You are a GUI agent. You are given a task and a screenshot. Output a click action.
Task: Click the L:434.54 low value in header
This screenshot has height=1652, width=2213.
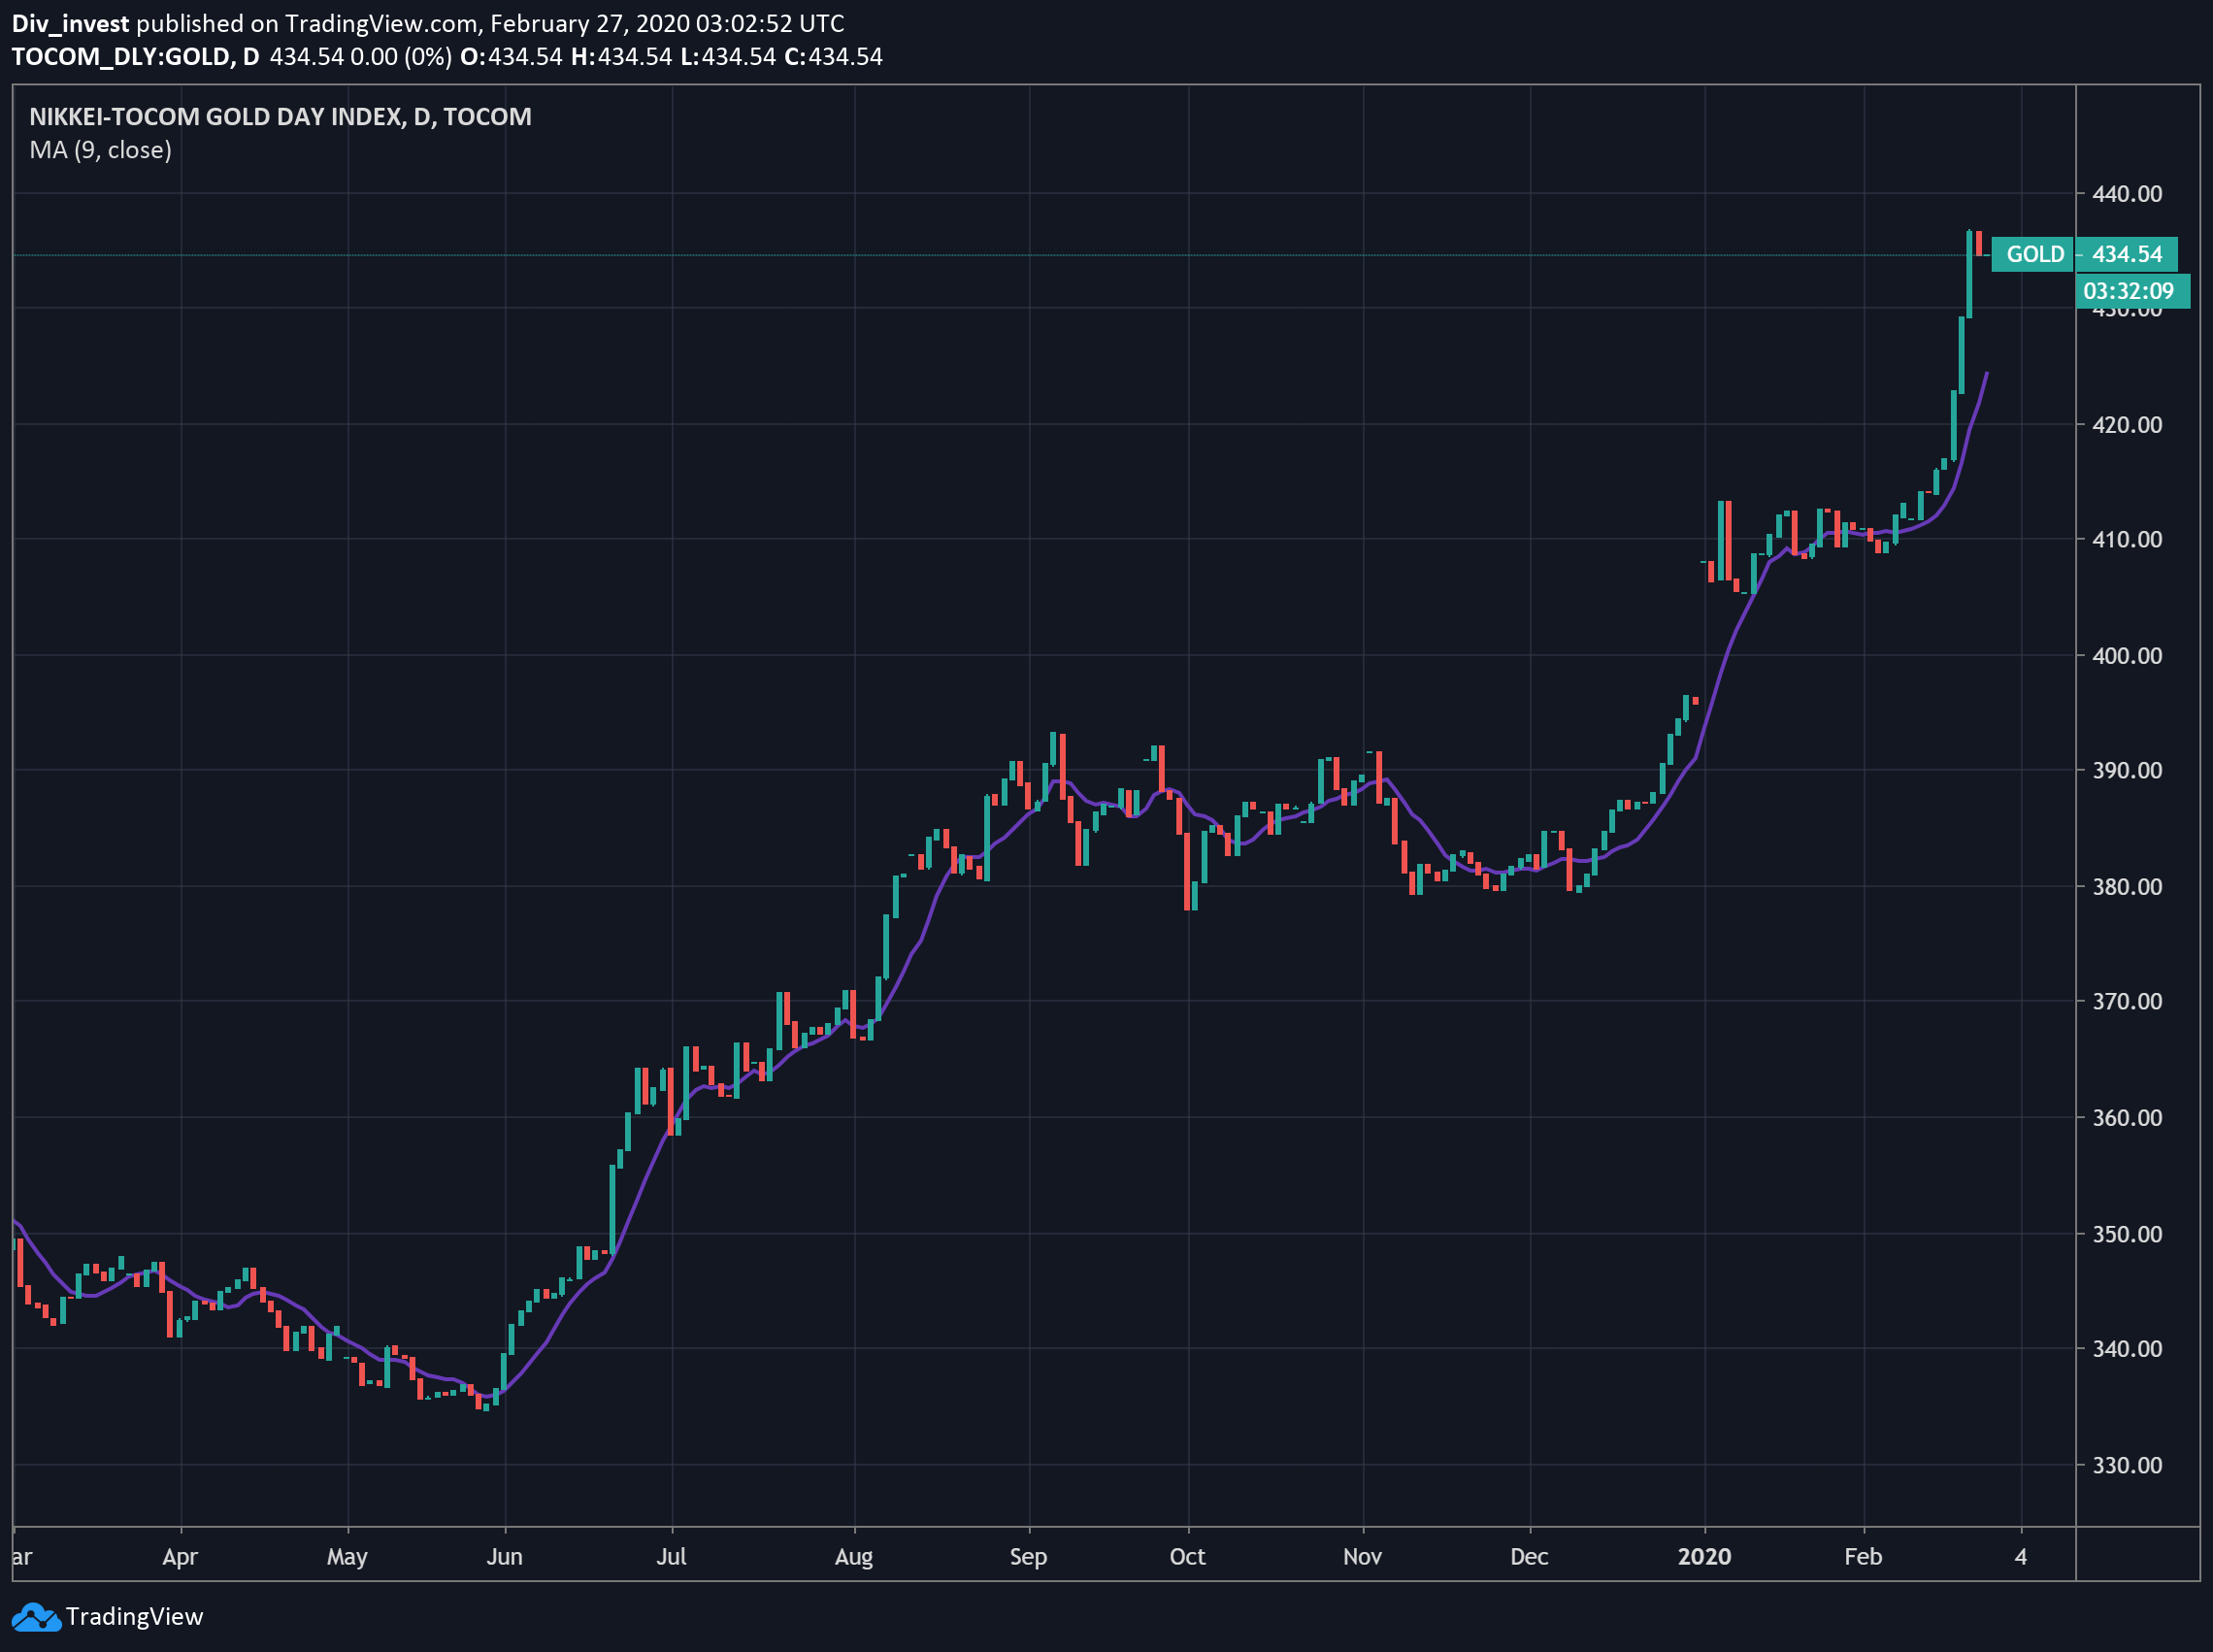[728, 56]
